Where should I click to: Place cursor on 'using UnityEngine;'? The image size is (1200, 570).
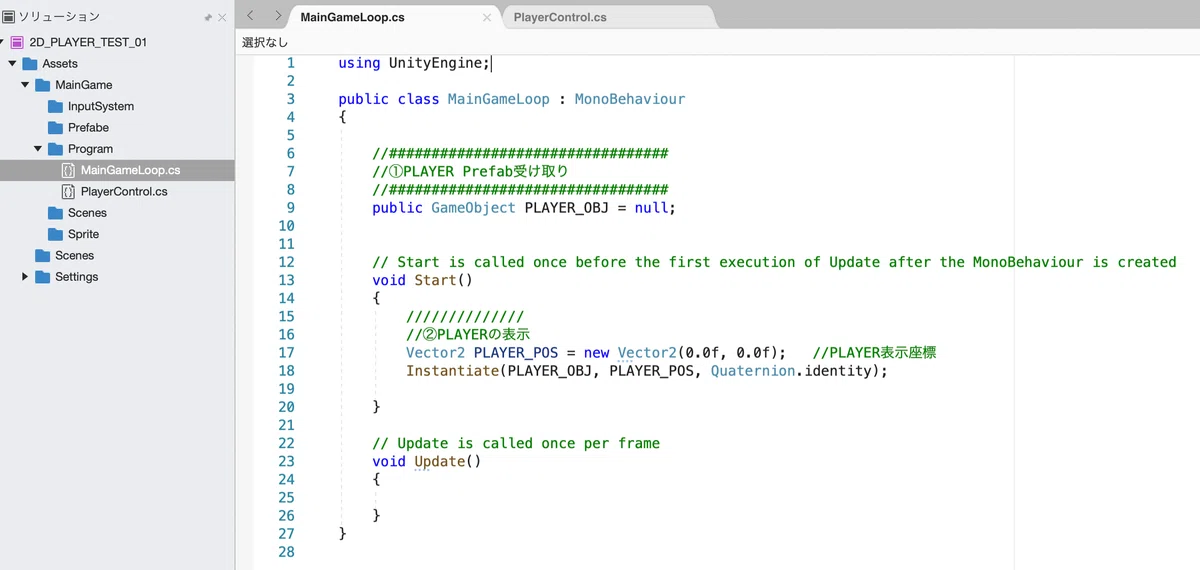(414, 63)
